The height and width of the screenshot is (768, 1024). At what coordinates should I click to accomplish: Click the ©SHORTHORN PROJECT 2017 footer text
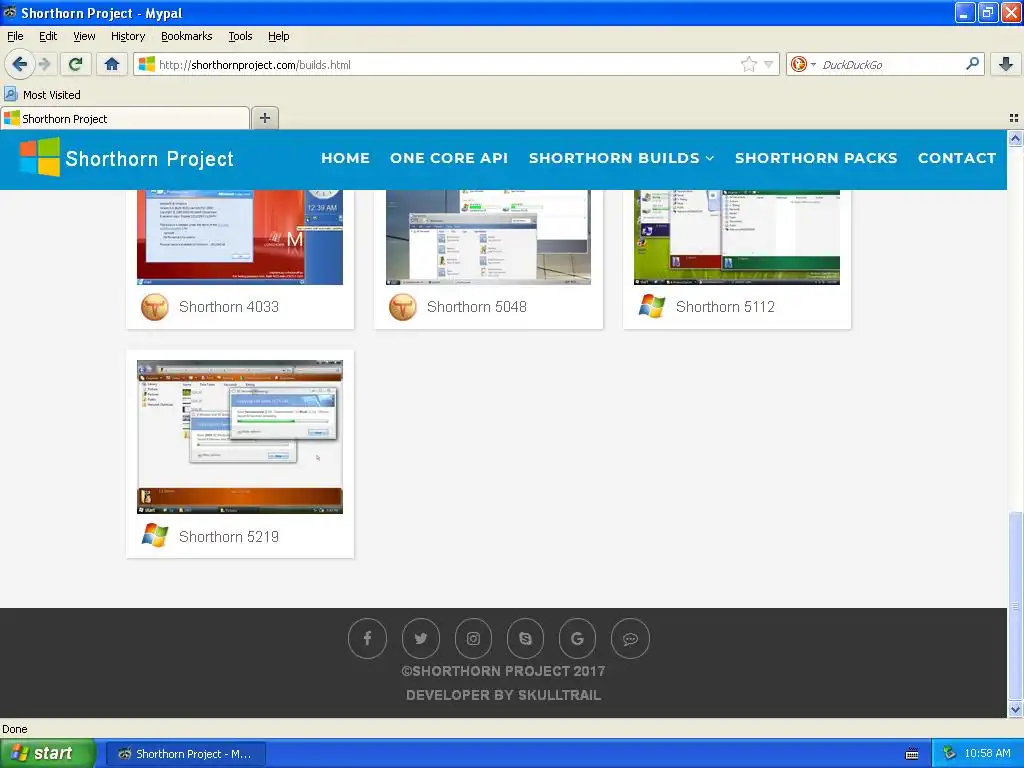503,671
